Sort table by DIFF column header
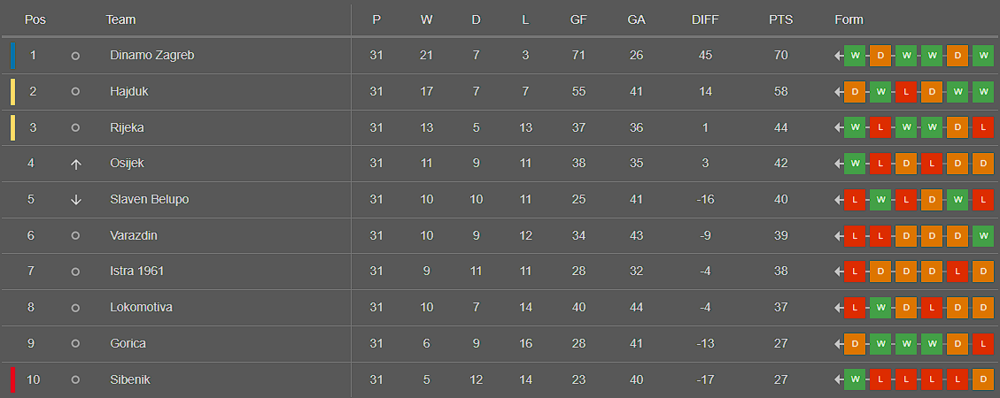This screenshot has width=1000, height=398. coord(705,20)
